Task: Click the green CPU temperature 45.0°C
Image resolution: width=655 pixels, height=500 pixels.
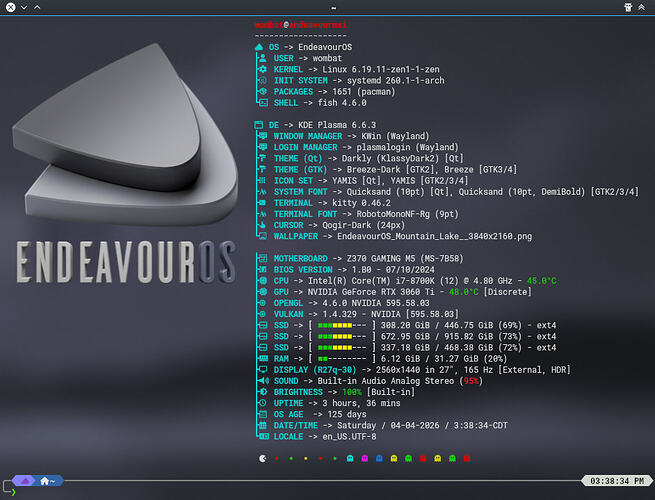Action: coord(541,281)
